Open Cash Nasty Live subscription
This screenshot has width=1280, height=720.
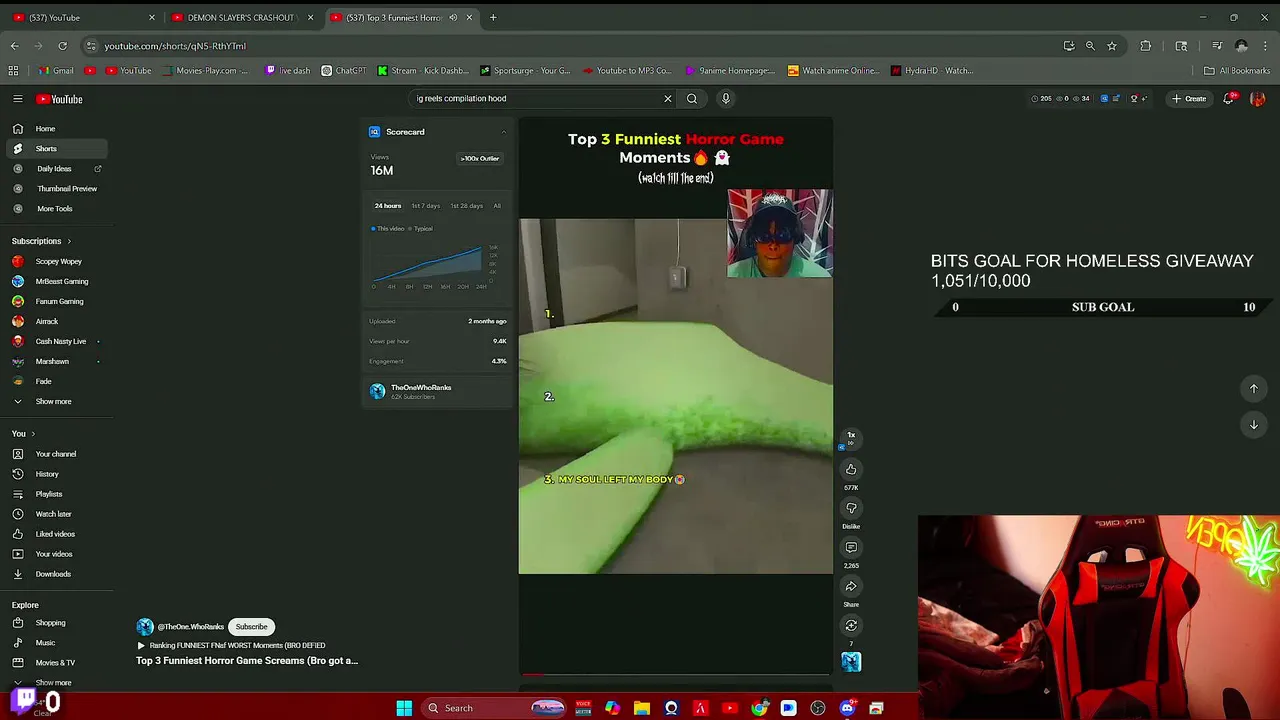[x=55, y=341]
